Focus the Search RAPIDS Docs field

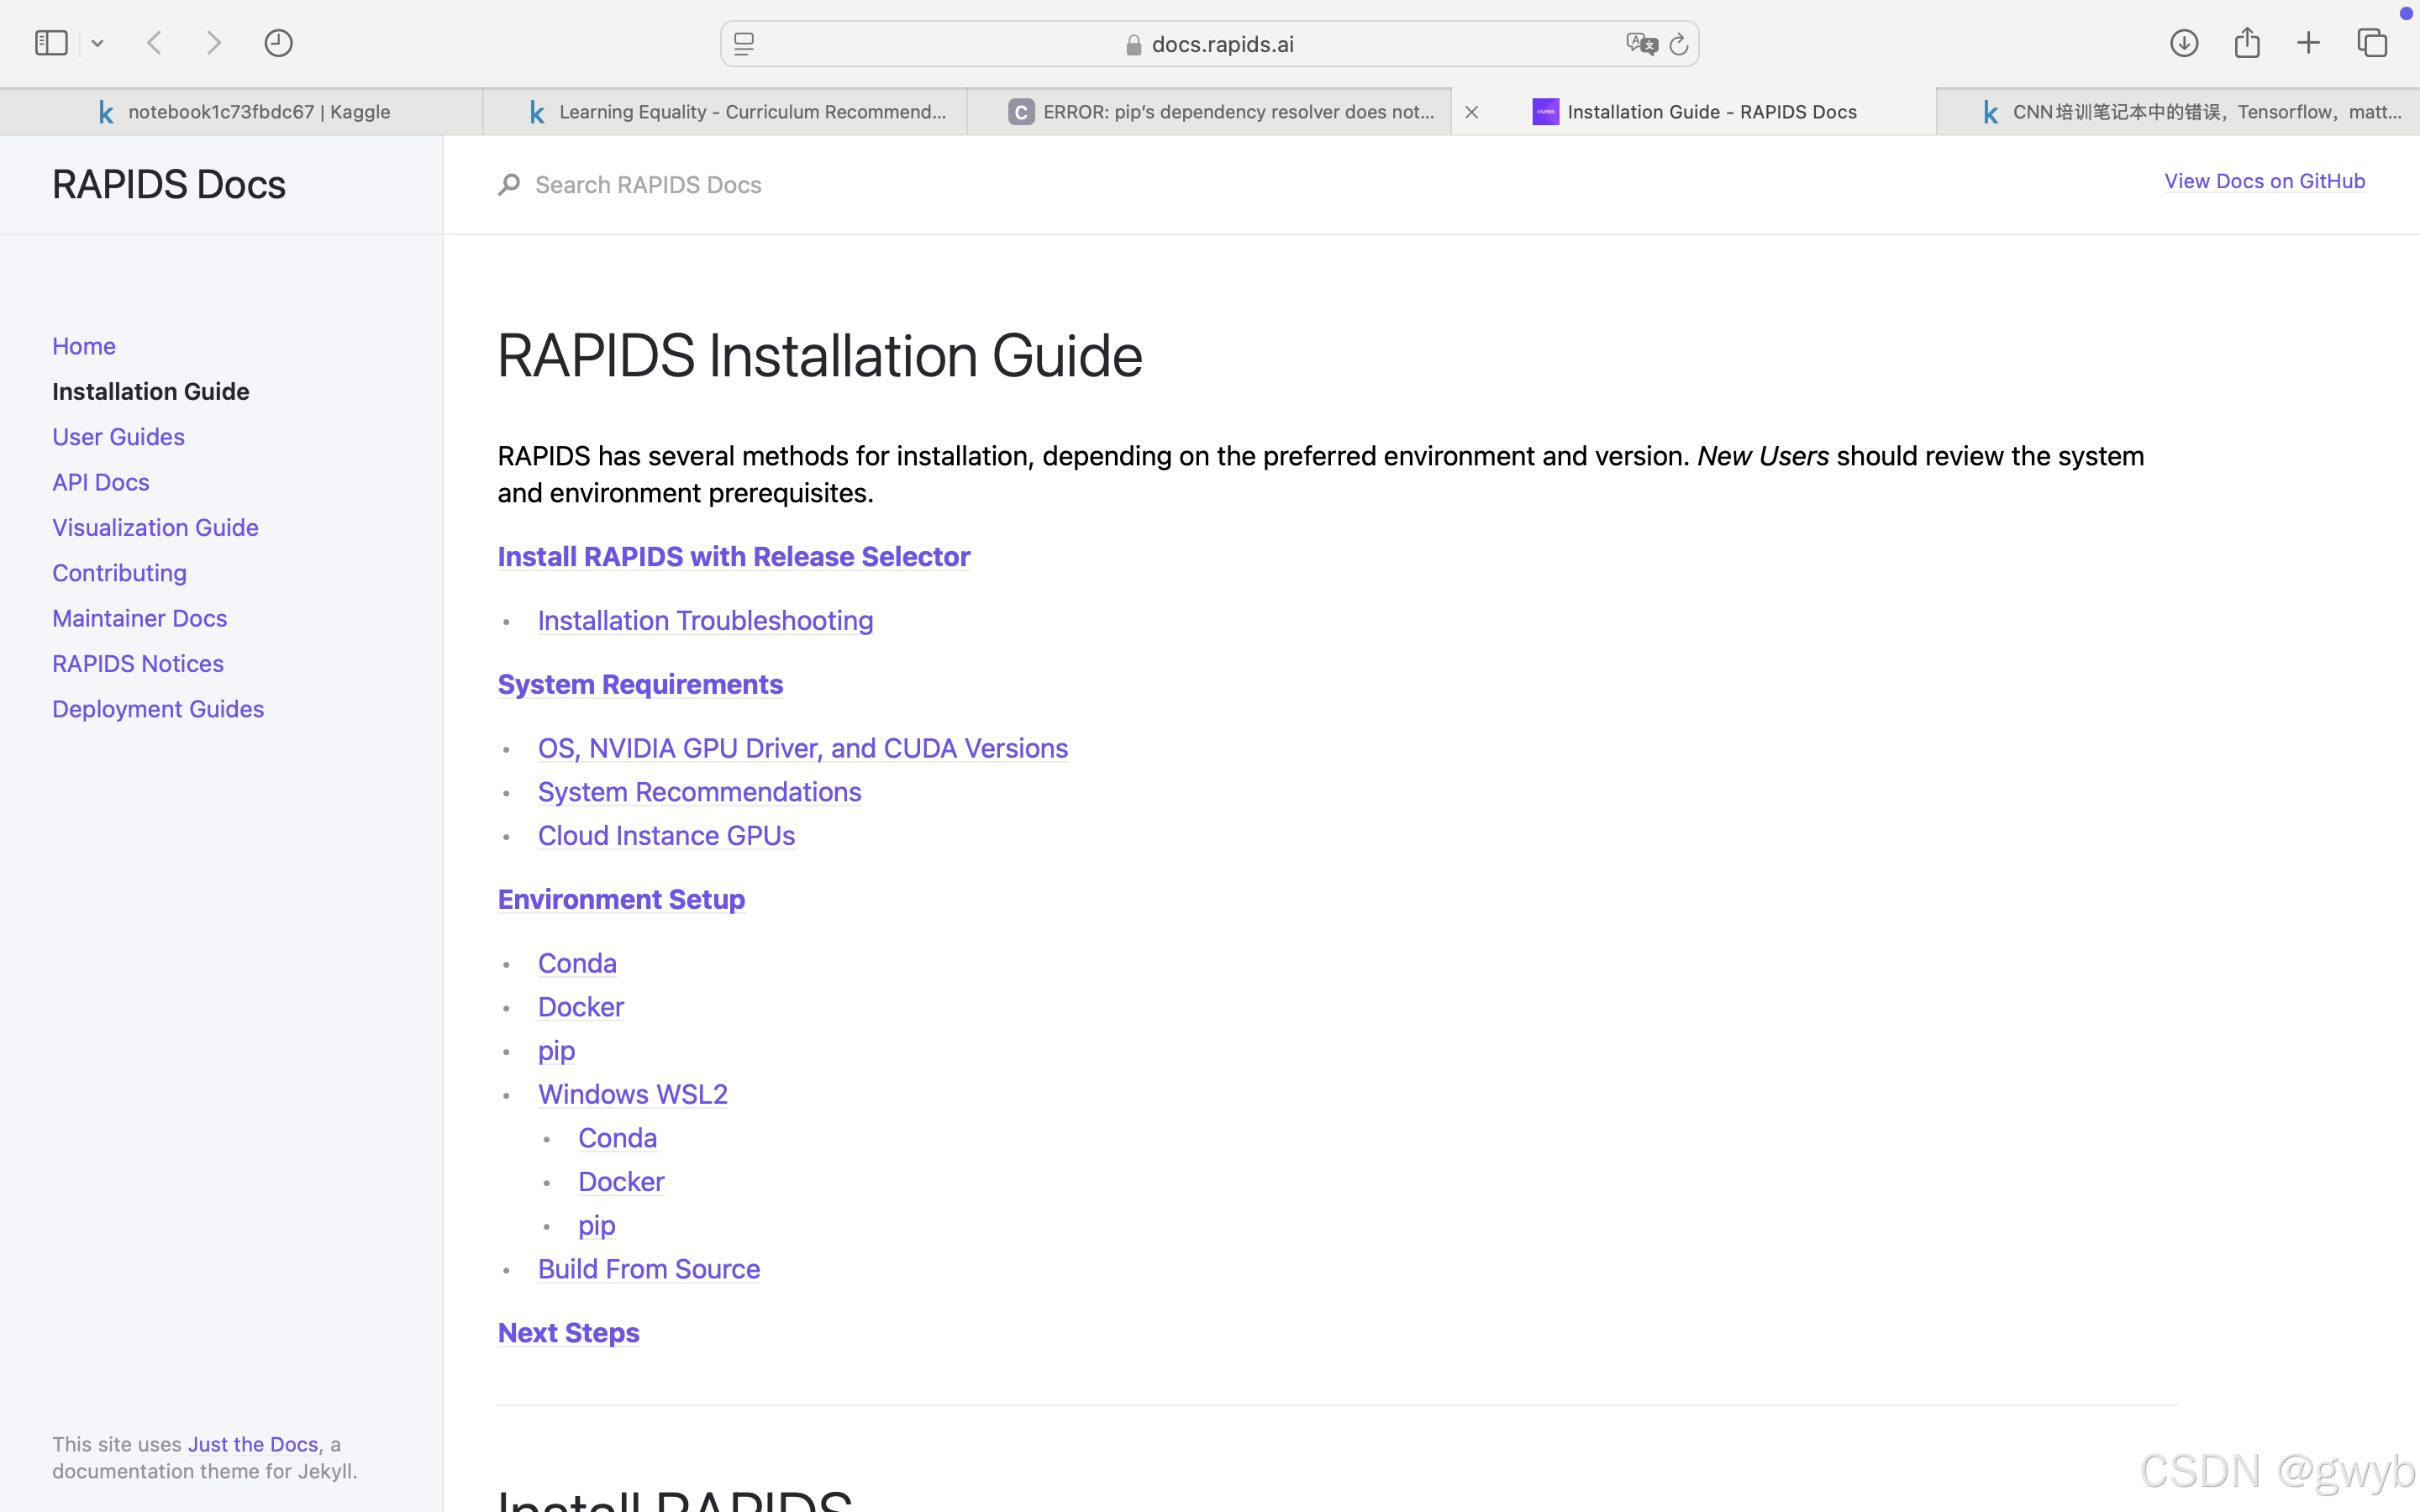pos(648,185)
